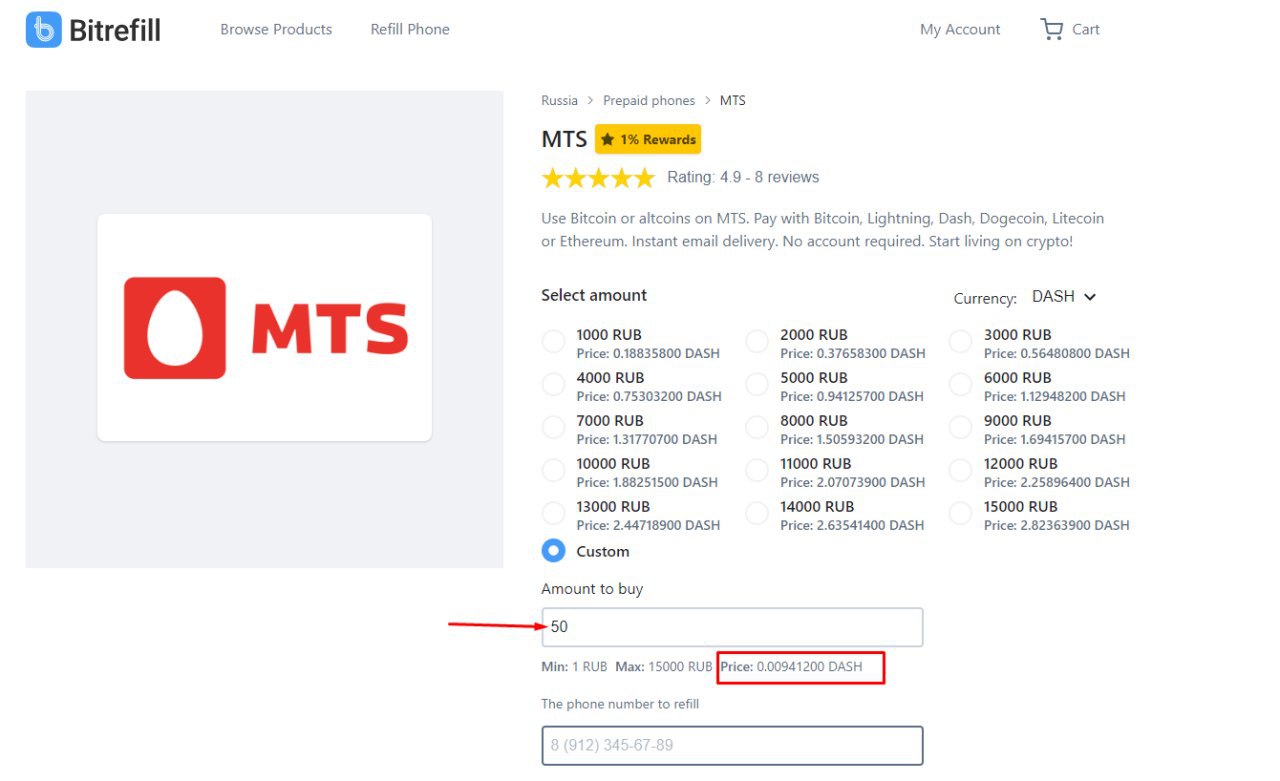Select the 7000 RUB amount
The width and height of the screenshot is (1280, 781).
[553, 428]
